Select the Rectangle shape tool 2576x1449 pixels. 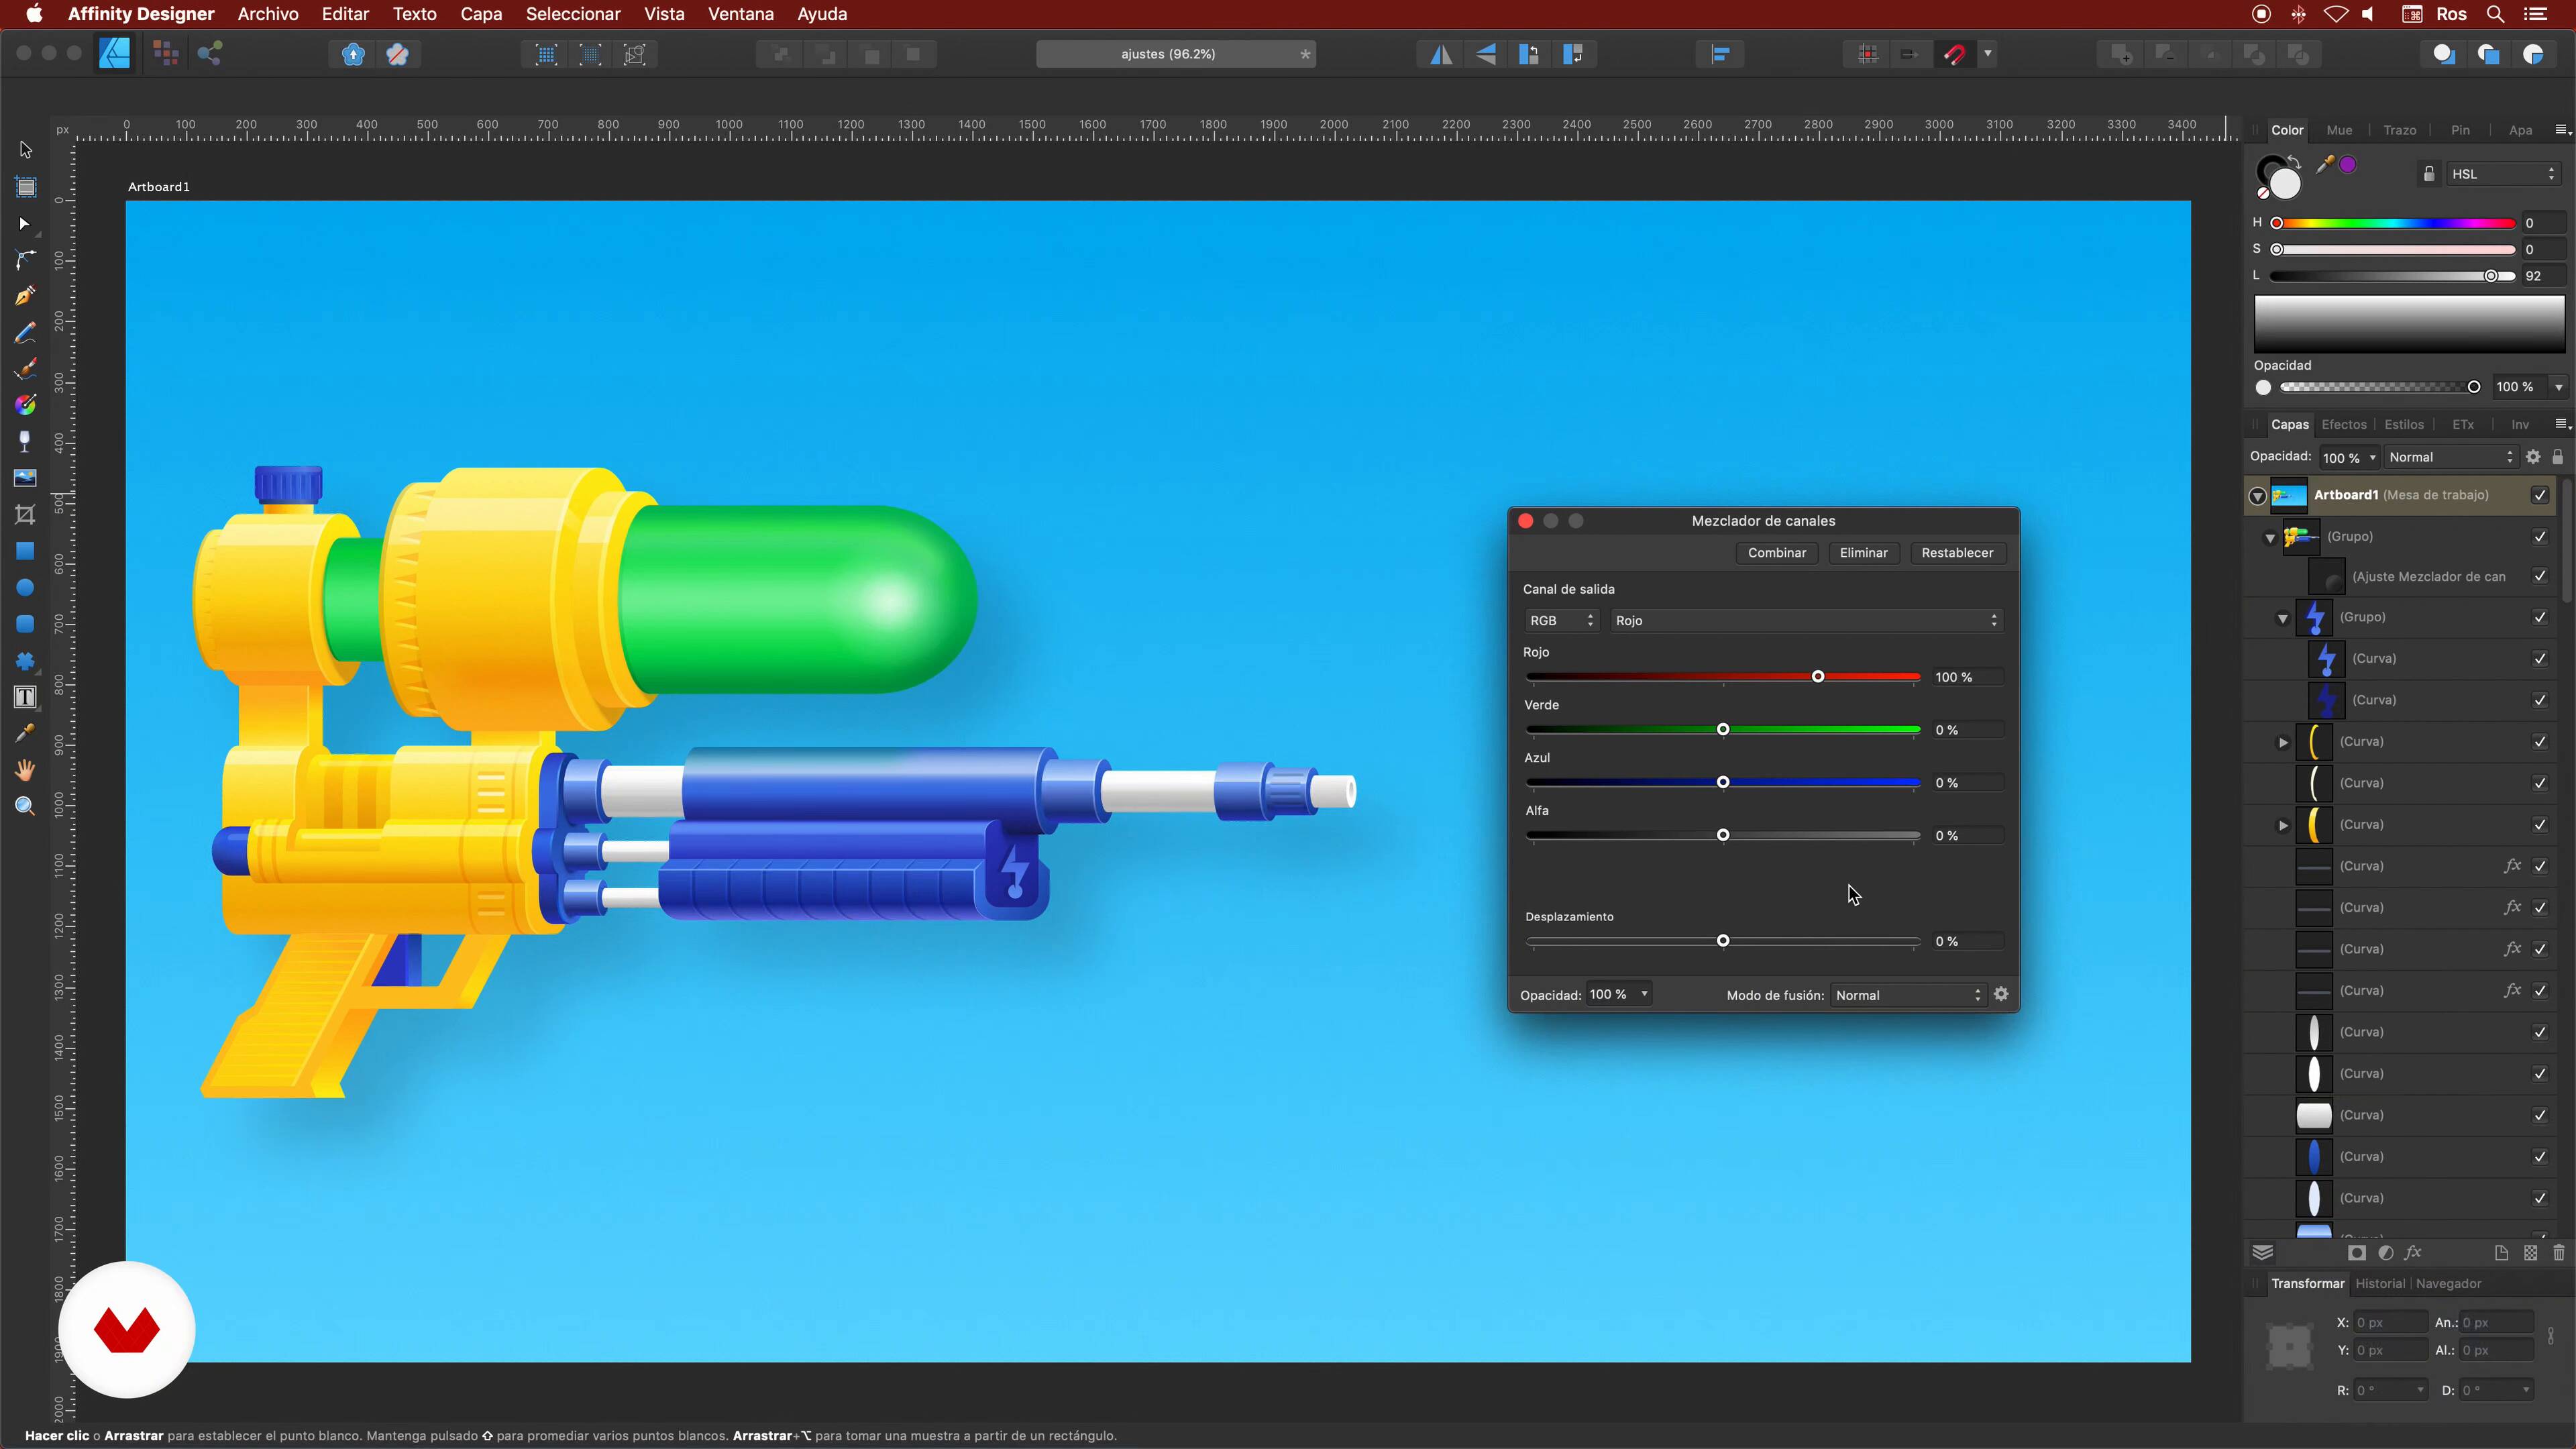(26, 551)
